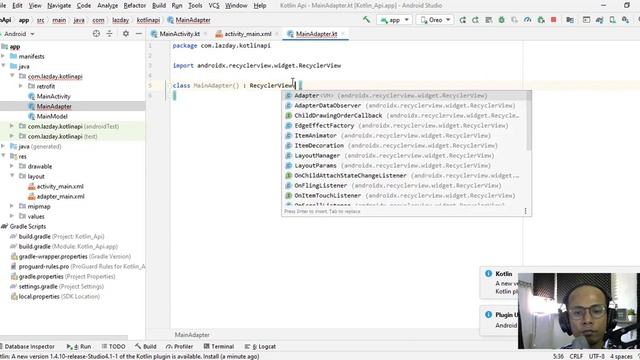Open the Oreo device selector dropdown
The image size is (640, 360).
[x=435, y=20]
